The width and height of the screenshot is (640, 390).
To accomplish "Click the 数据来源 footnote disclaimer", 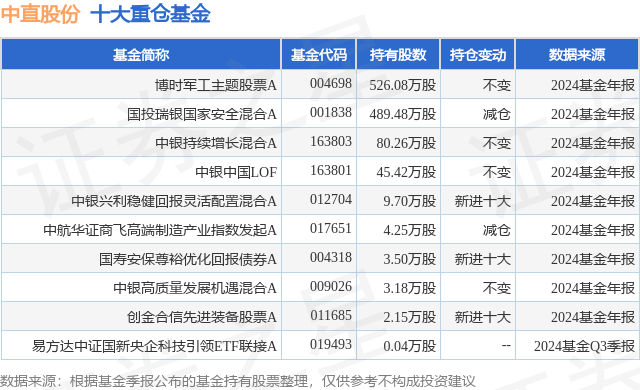I will [x=238, y=381].
